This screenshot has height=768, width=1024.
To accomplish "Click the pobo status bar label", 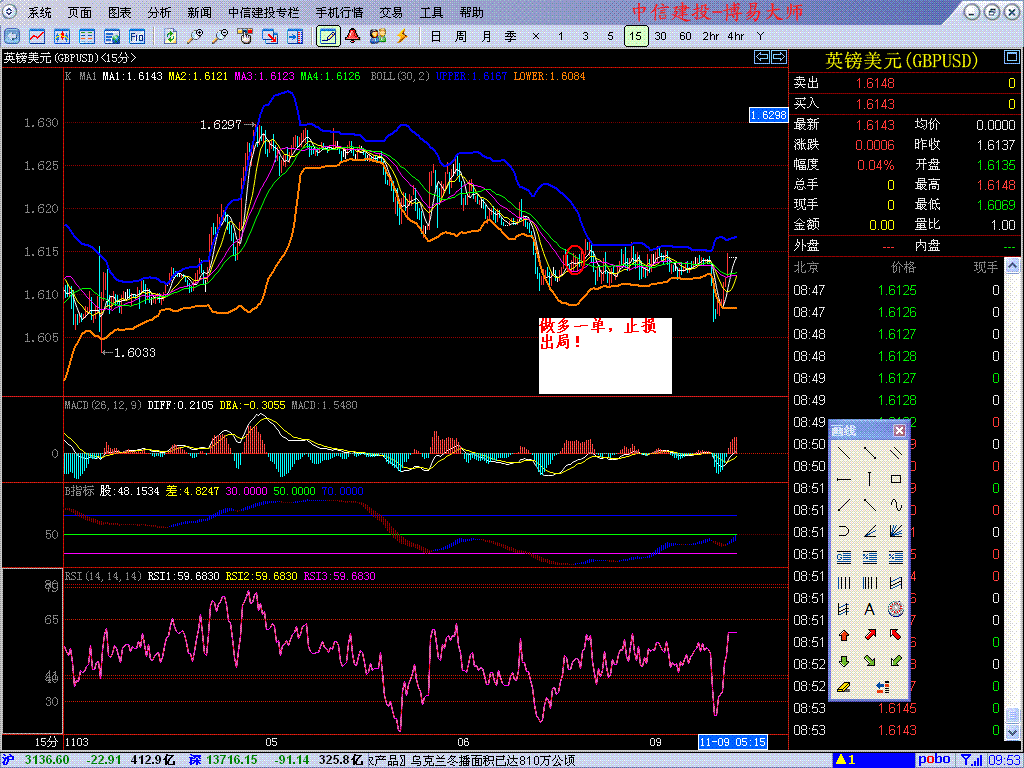I will pos(935,760).
